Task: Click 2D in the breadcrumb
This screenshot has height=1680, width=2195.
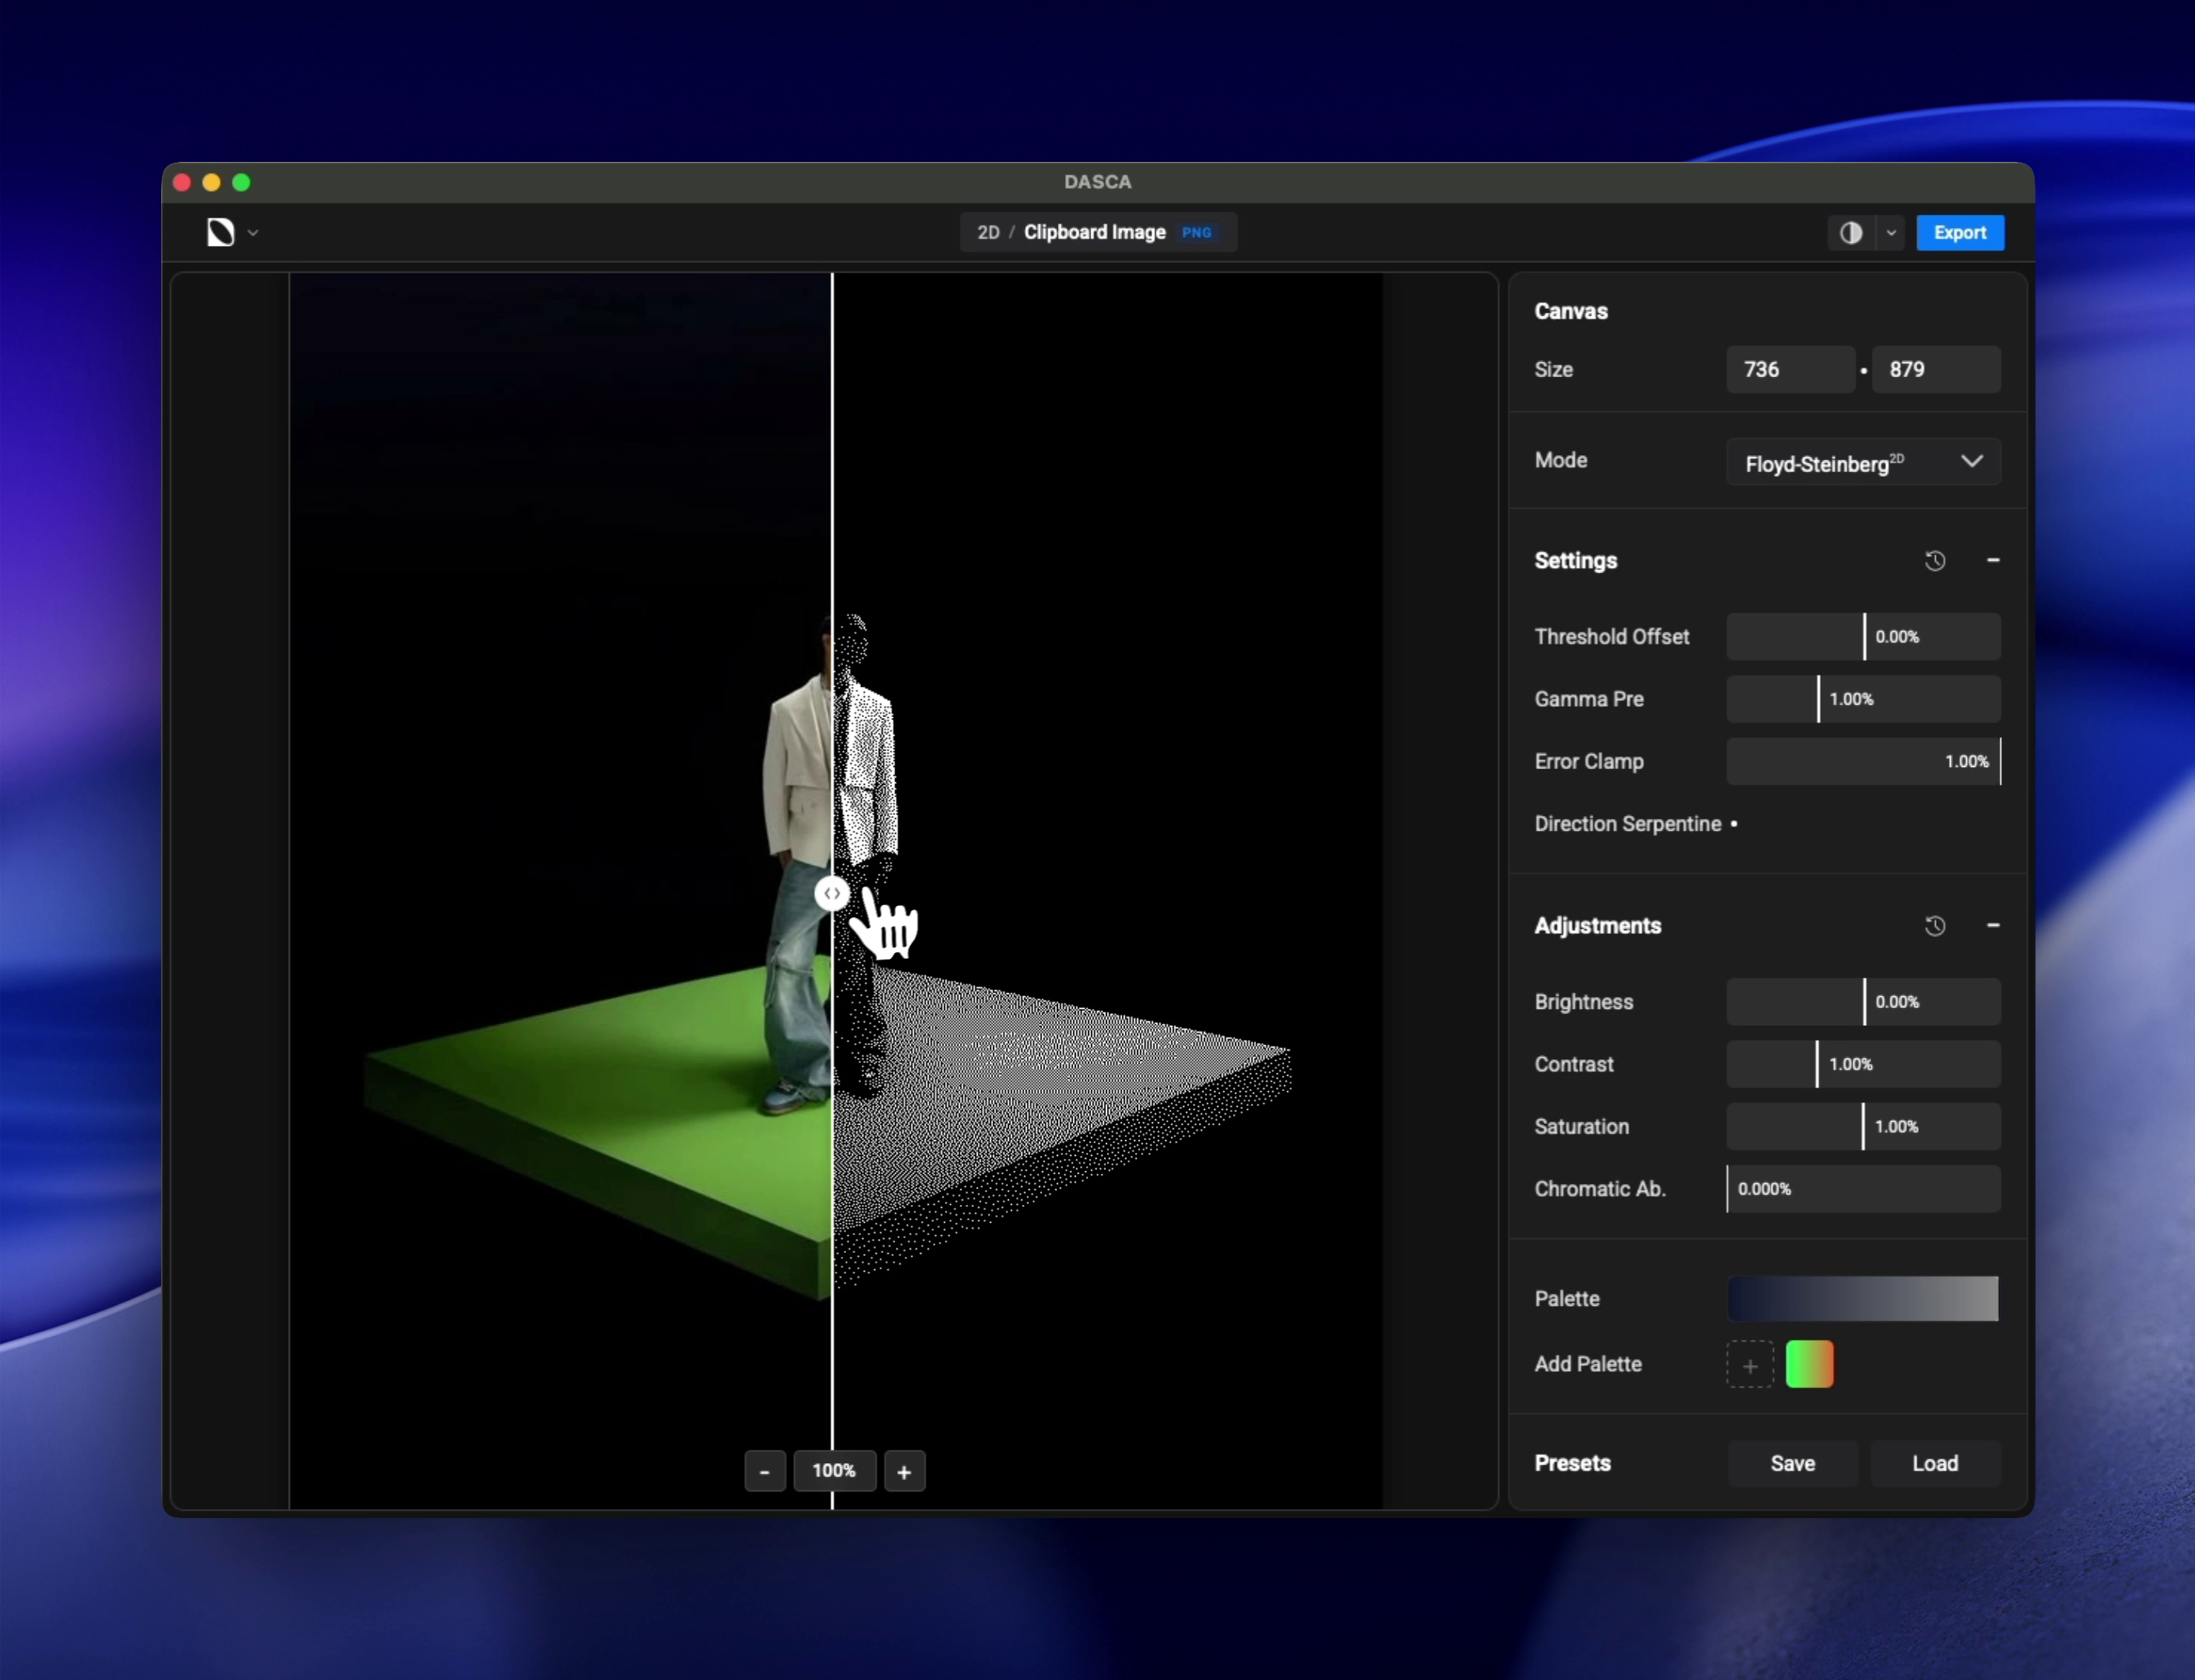Action: pyautogui.click(x=987, y=232)
